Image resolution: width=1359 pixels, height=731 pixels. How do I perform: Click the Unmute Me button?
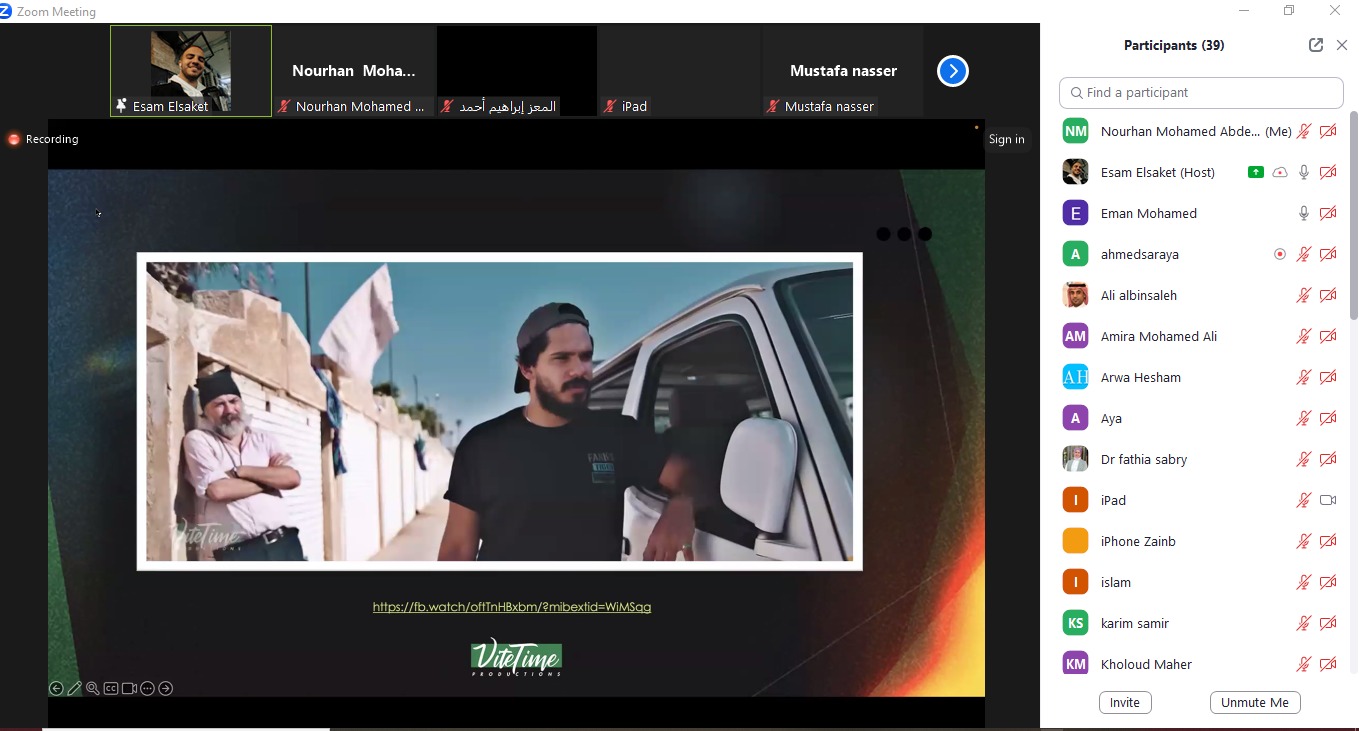[x=1255, y=702]
